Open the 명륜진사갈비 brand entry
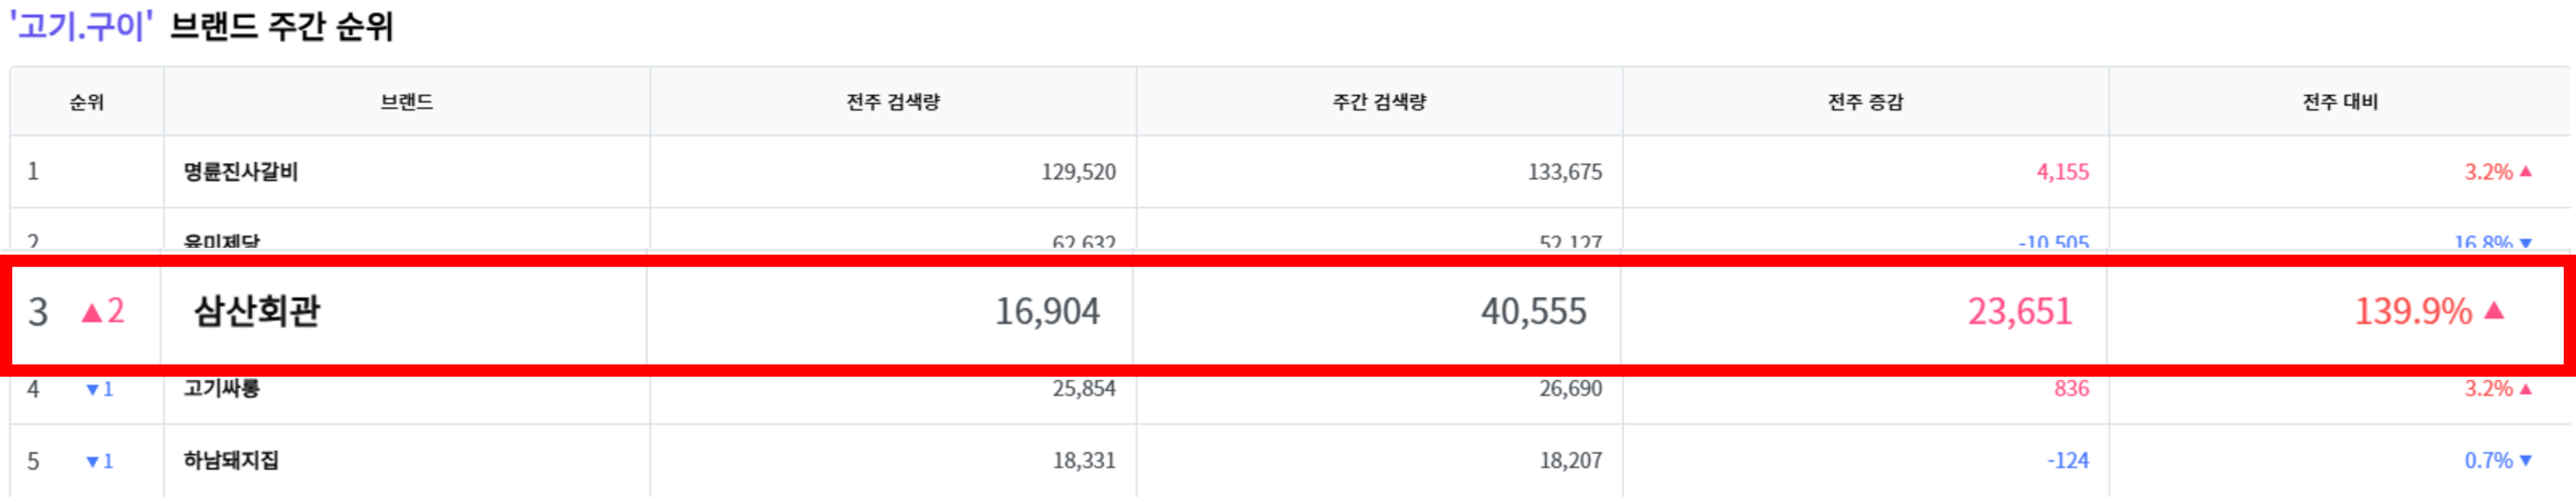The height and width of the screenshot is (497, 2576). [240, 172]
